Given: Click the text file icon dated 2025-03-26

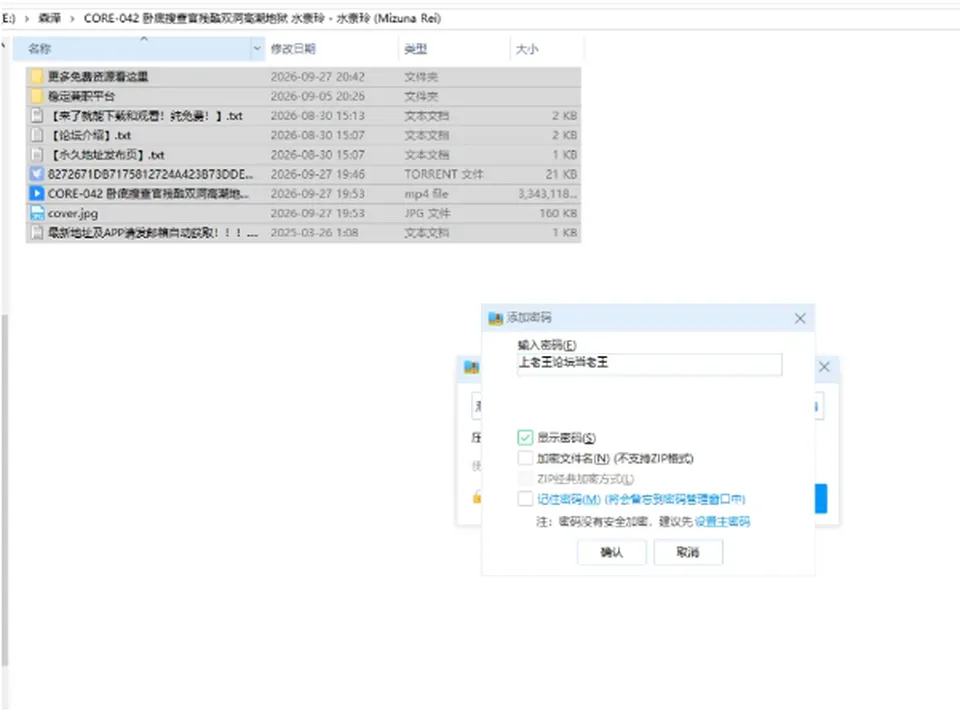Looking at the screenshot, I should pyautogui.click(x=37, y=233).
